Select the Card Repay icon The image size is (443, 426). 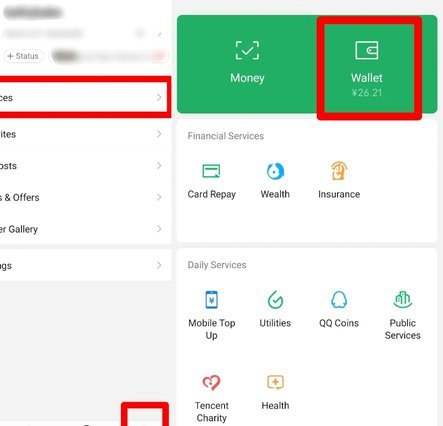point(211,171)
